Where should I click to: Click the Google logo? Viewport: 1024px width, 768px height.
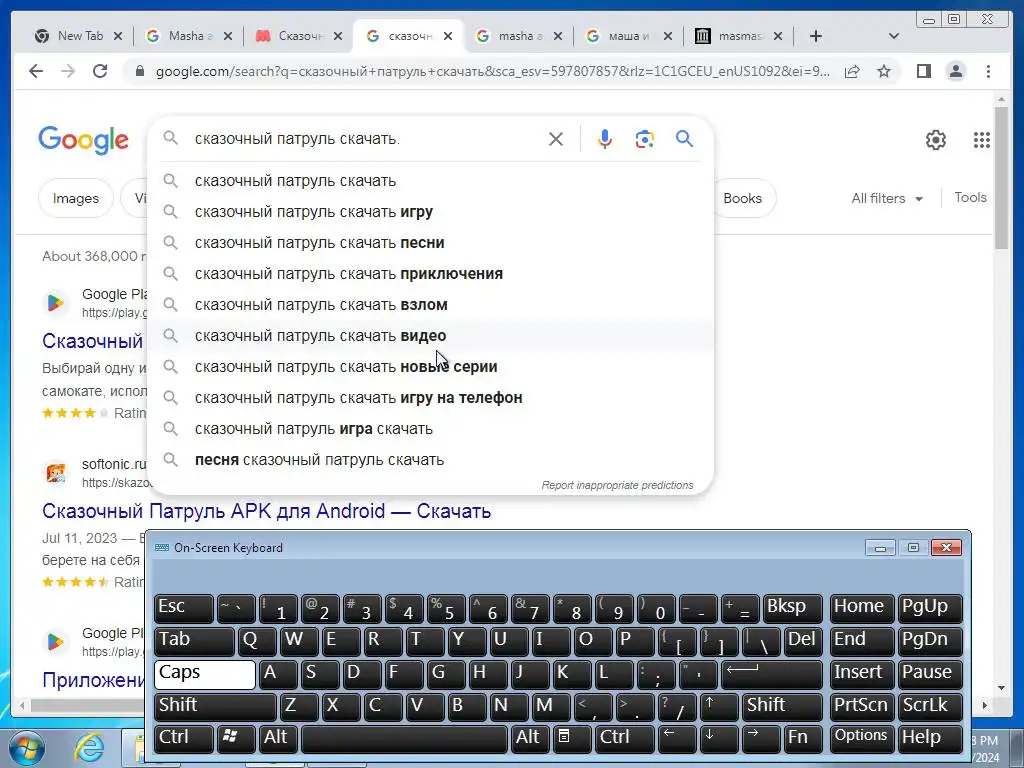(x=83, y=140)
